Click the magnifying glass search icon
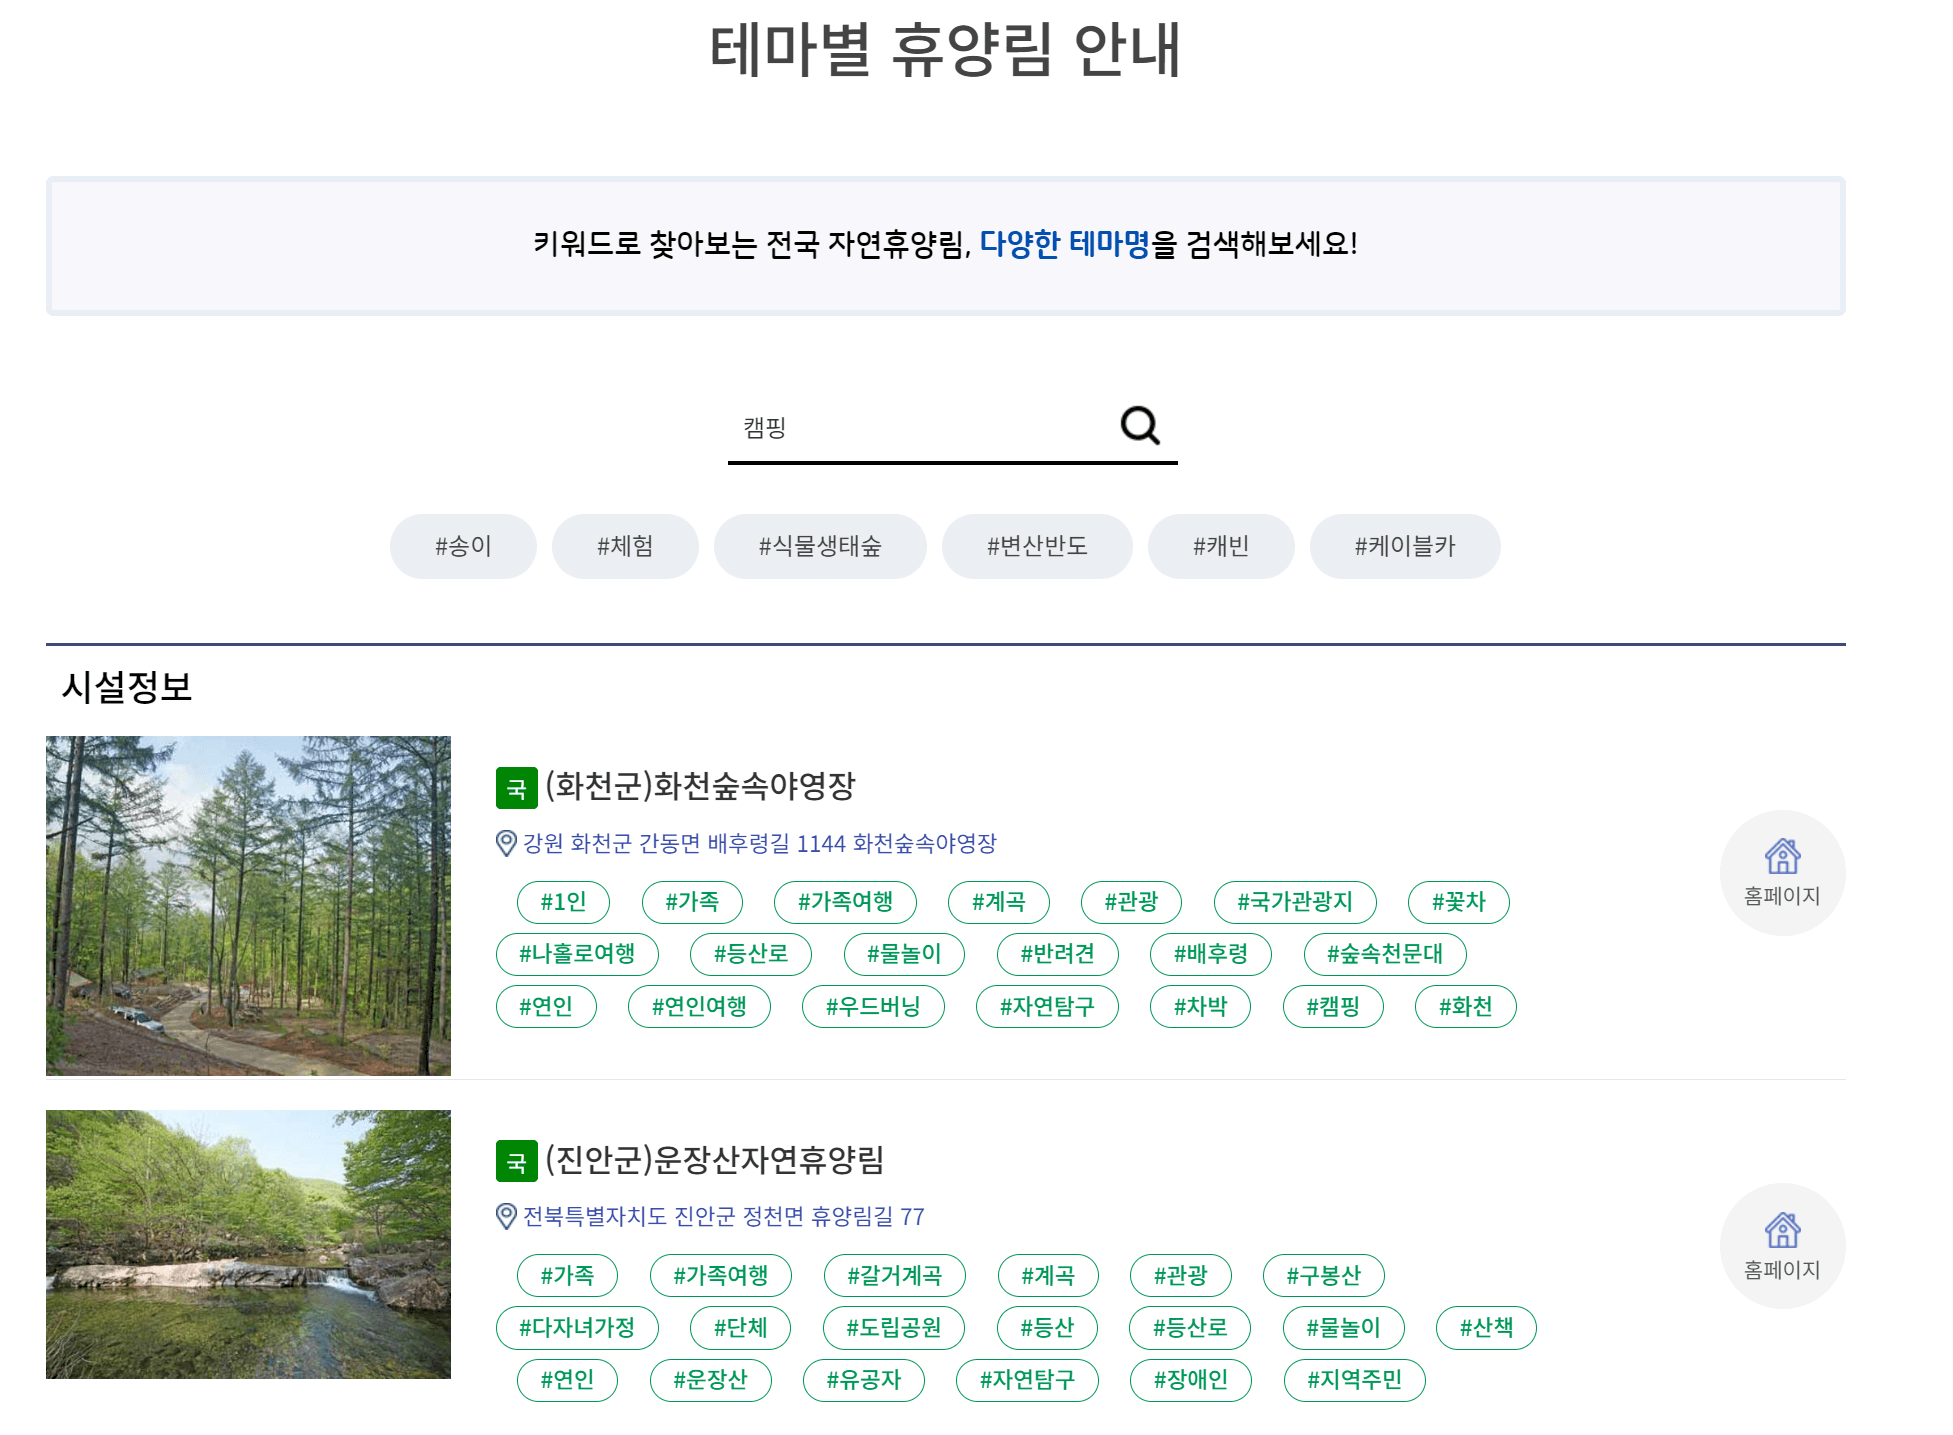 1139,426
